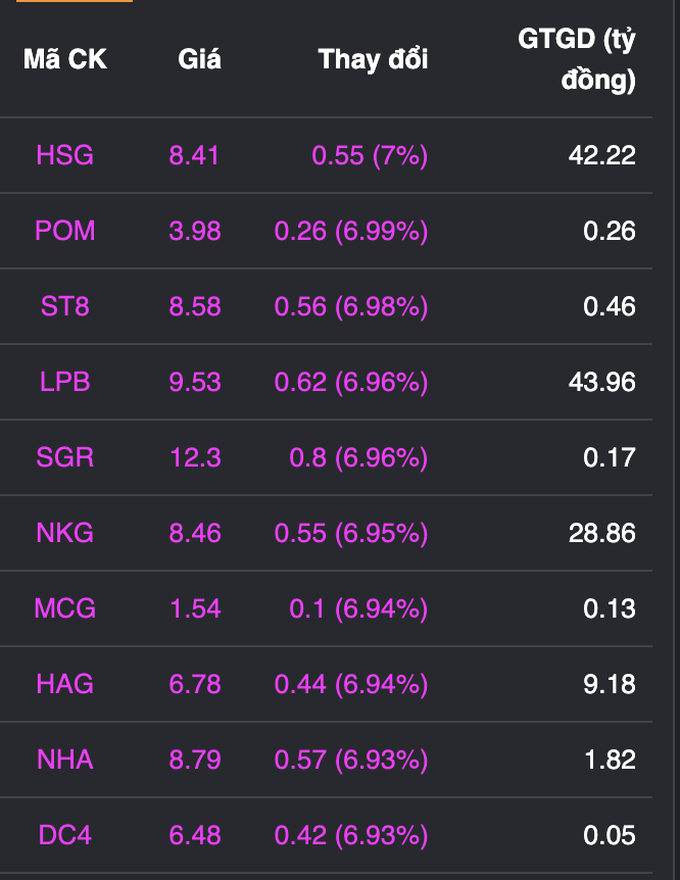Screen dimensions: 680x880
Task: Open the HSG stock ticker
Action: pyautogui.click(x=65, y=155)
